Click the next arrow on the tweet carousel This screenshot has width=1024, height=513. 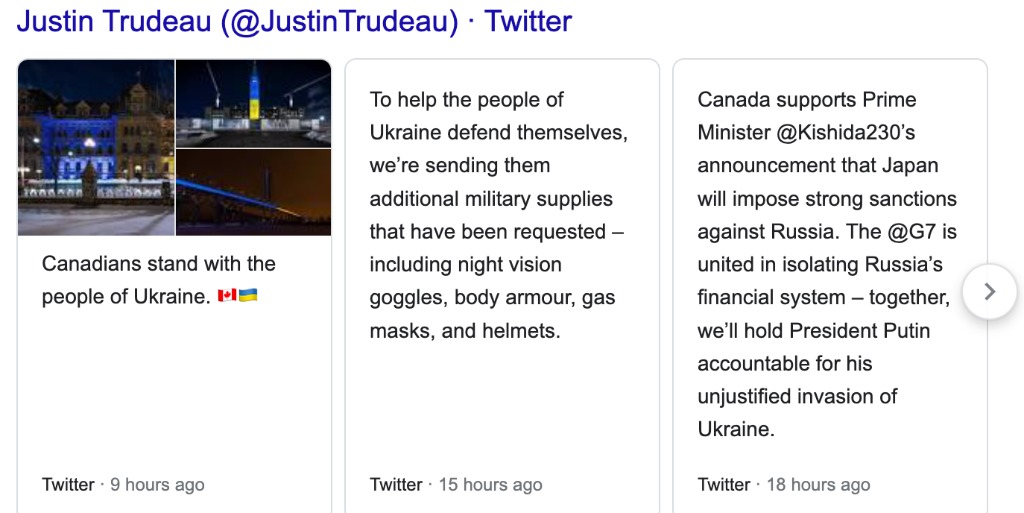click(x=989, y=291)
